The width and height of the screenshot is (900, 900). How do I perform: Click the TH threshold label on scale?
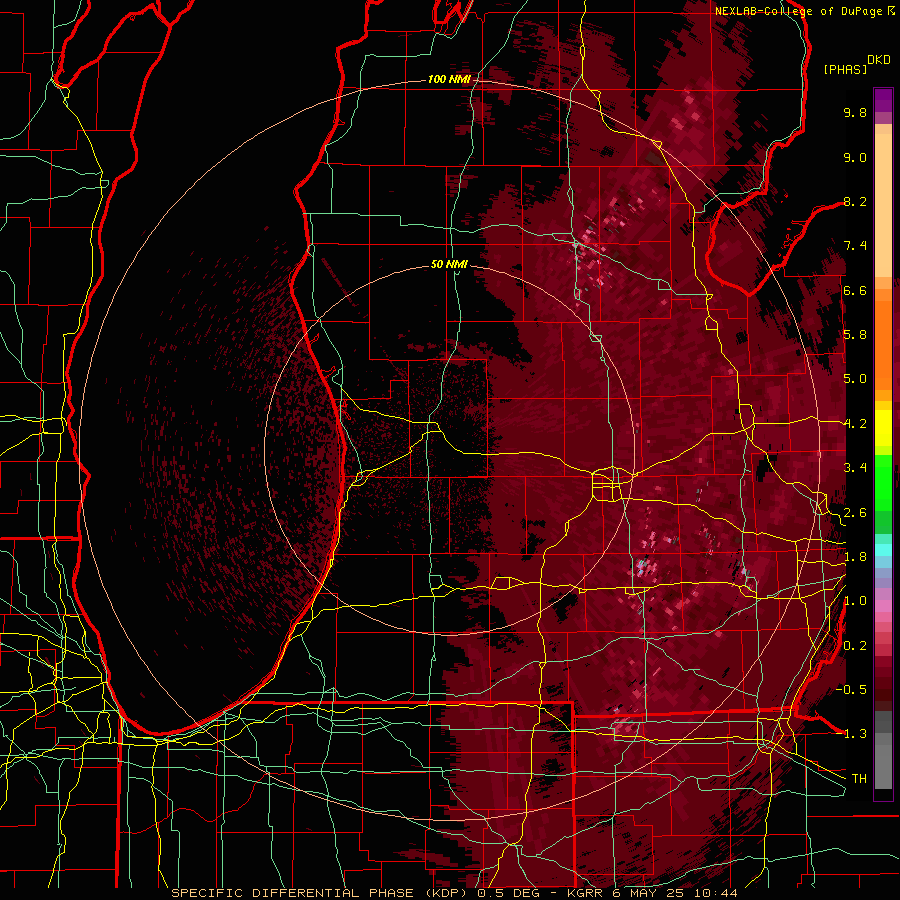(x=859, y=779)
